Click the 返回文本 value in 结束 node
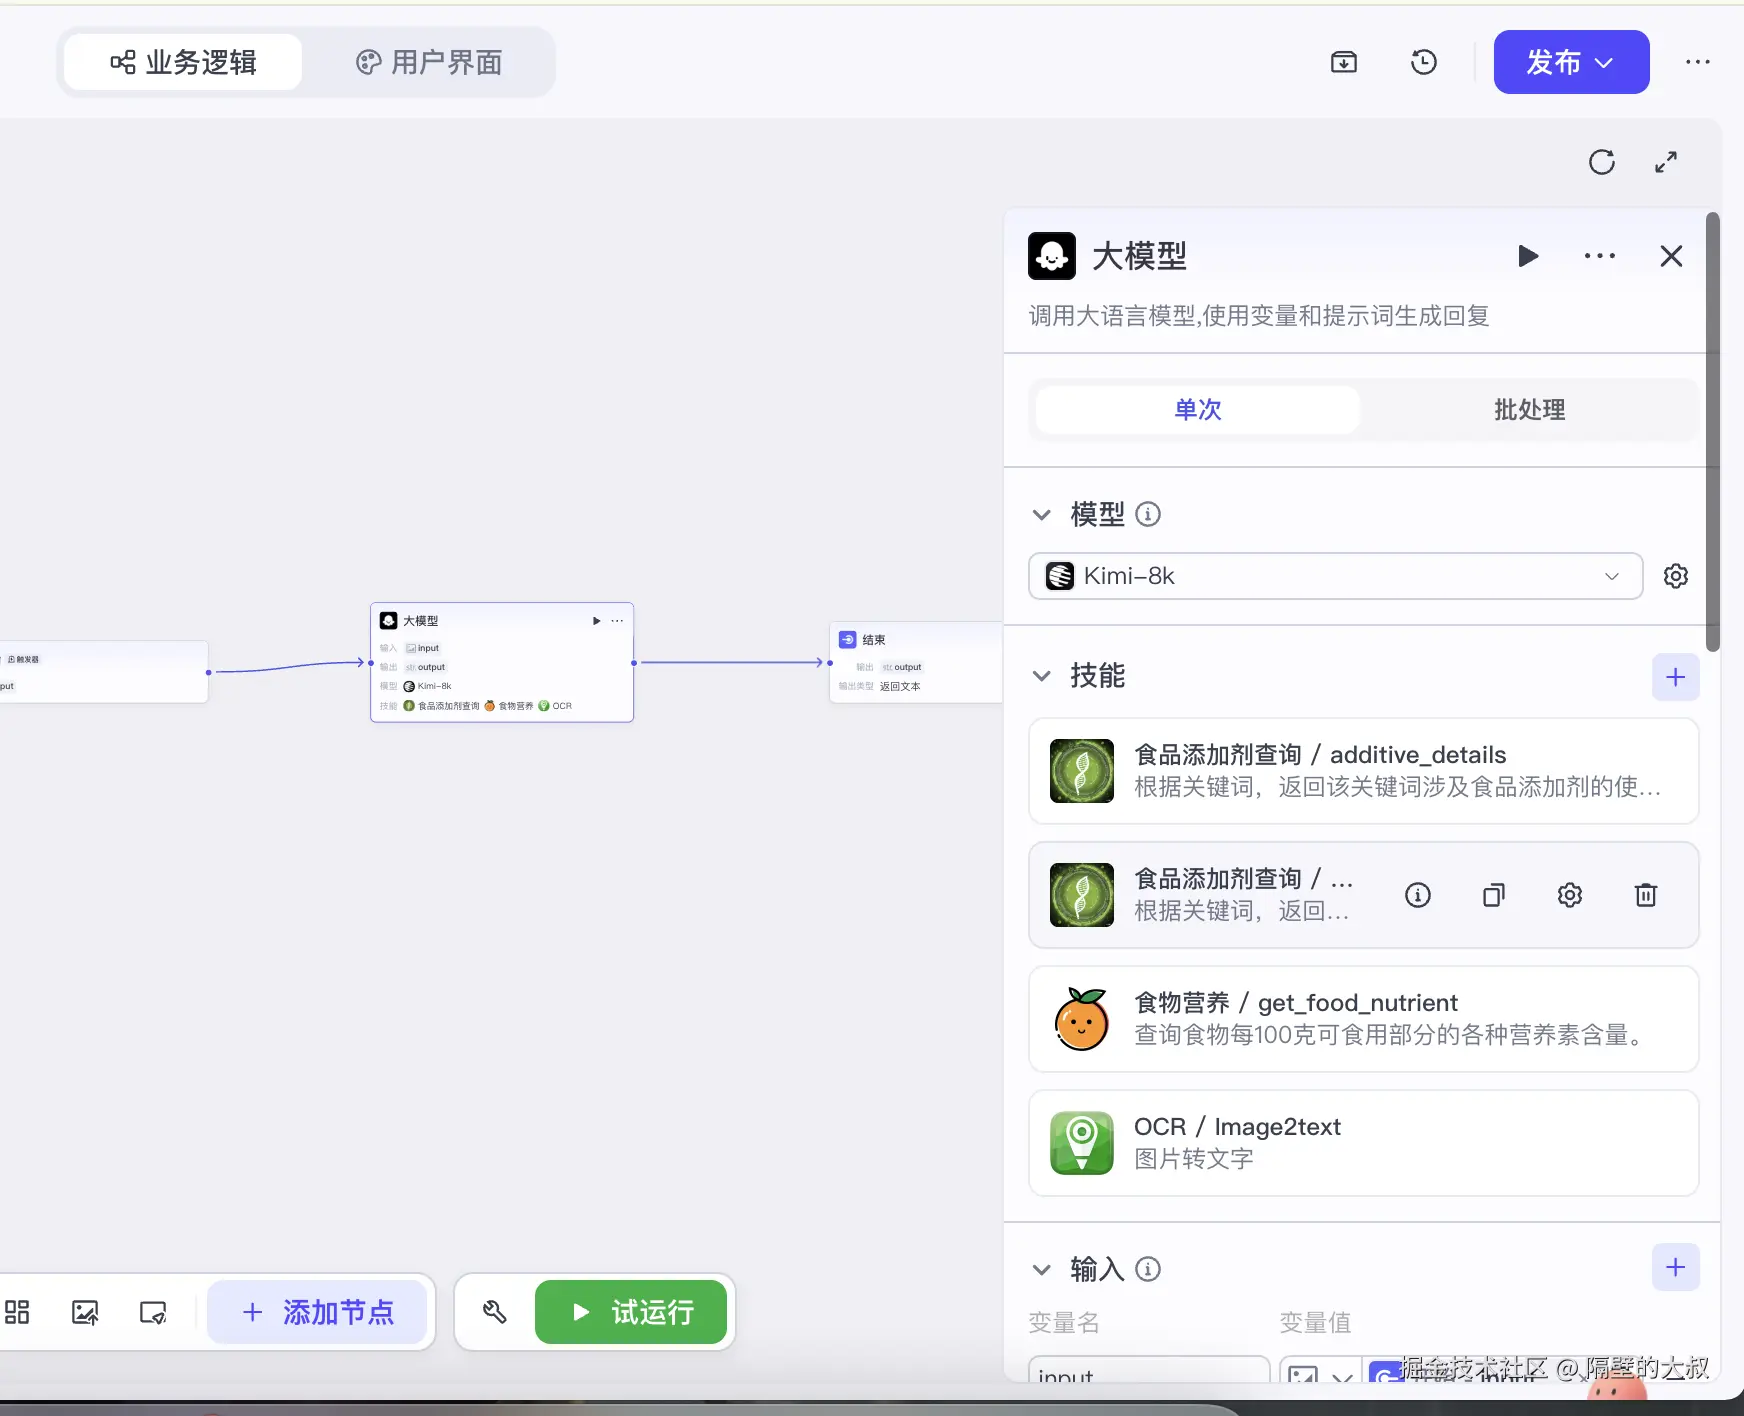 (x=900, y=686)
